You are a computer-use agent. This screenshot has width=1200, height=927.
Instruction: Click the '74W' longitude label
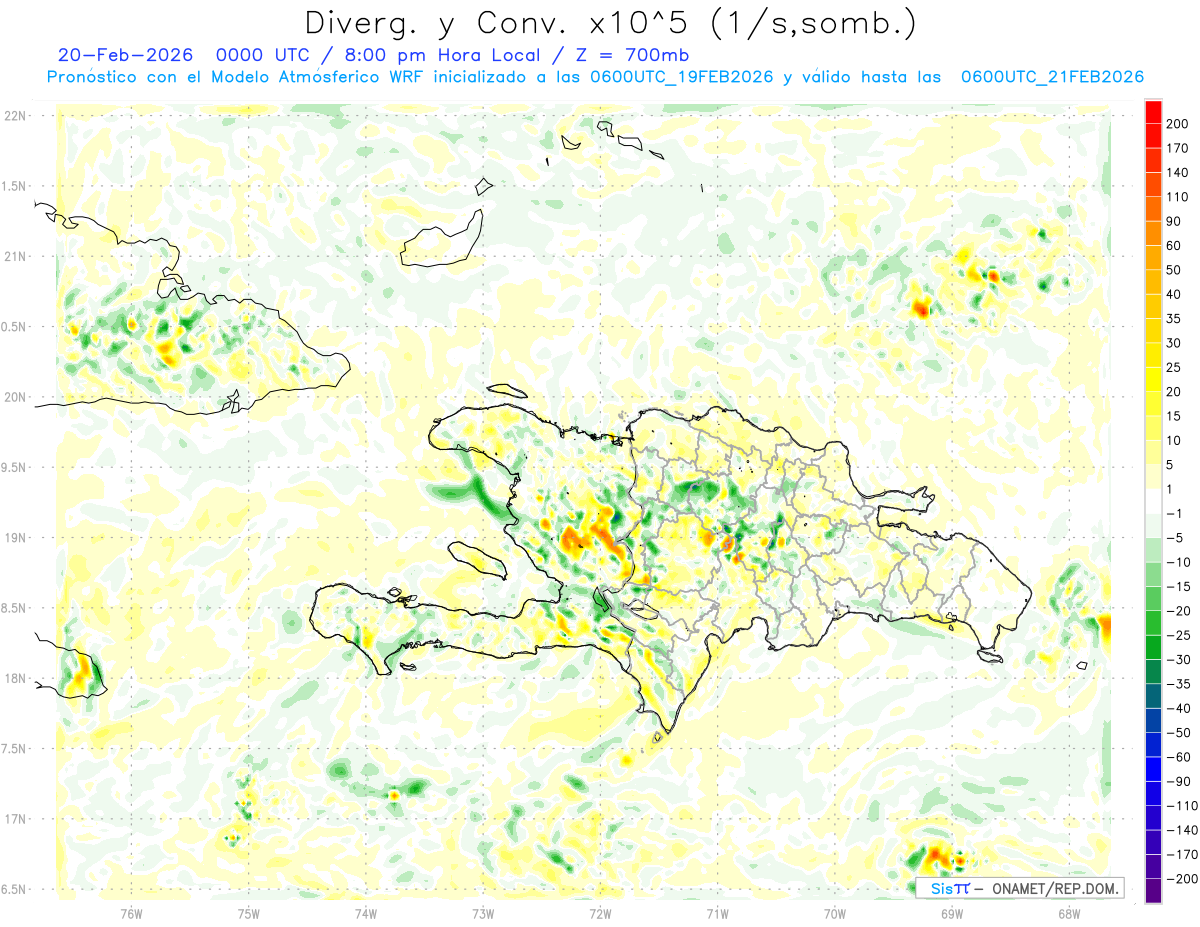click(366, 914)
